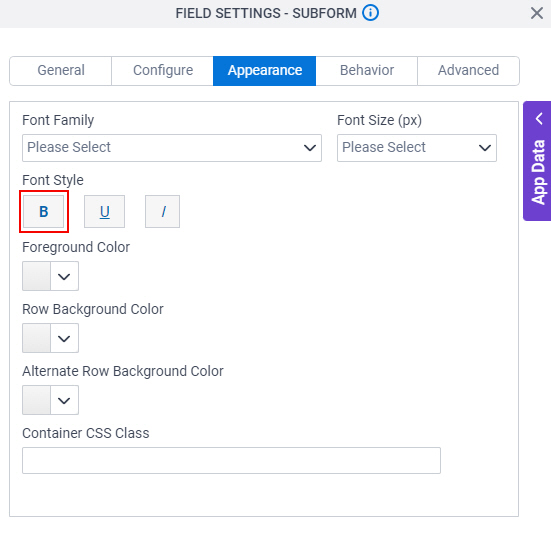Open the Advanced tab

pos(468,71)
